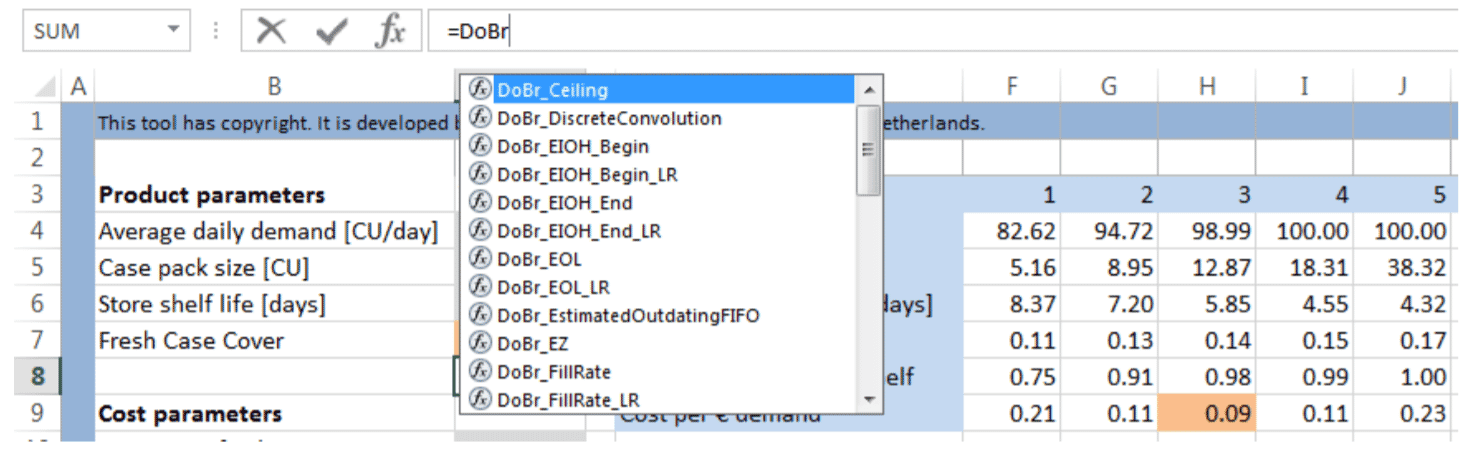Confirm formula entry with the checkmark icon

coord(330,31)
